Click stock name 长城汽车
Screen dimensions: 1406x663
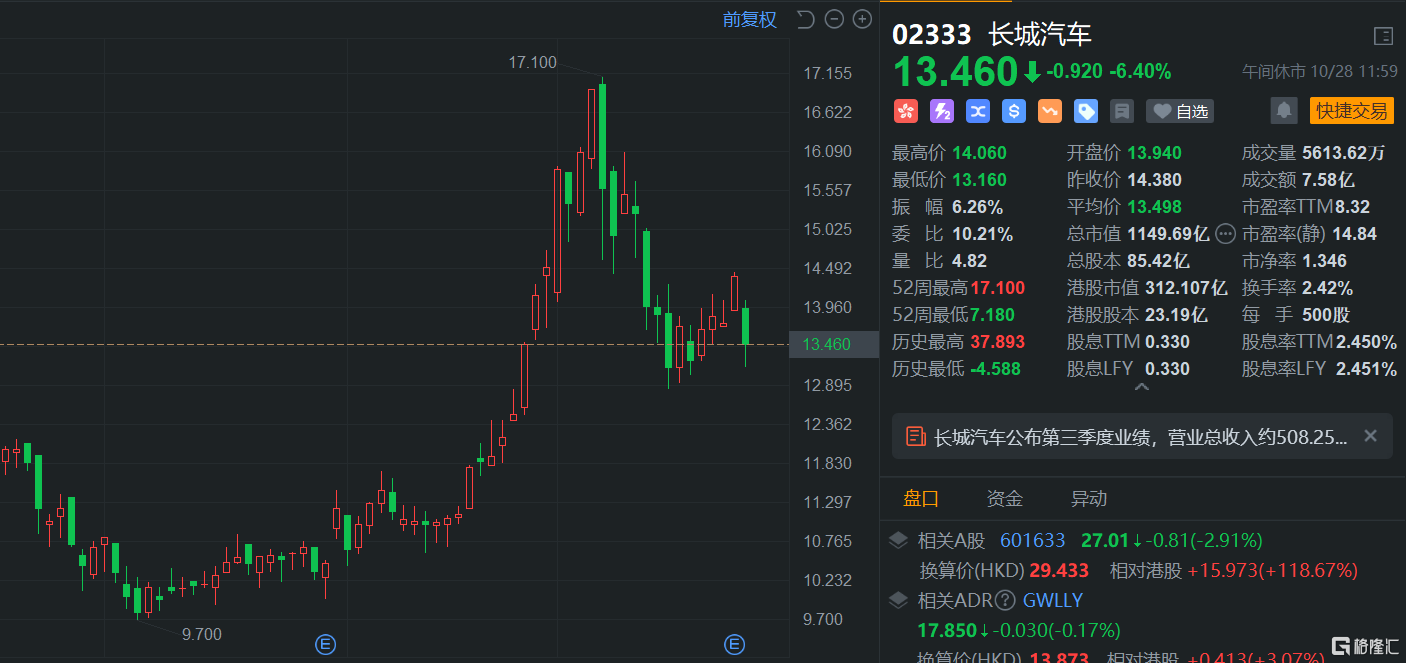coord(1040,35)
